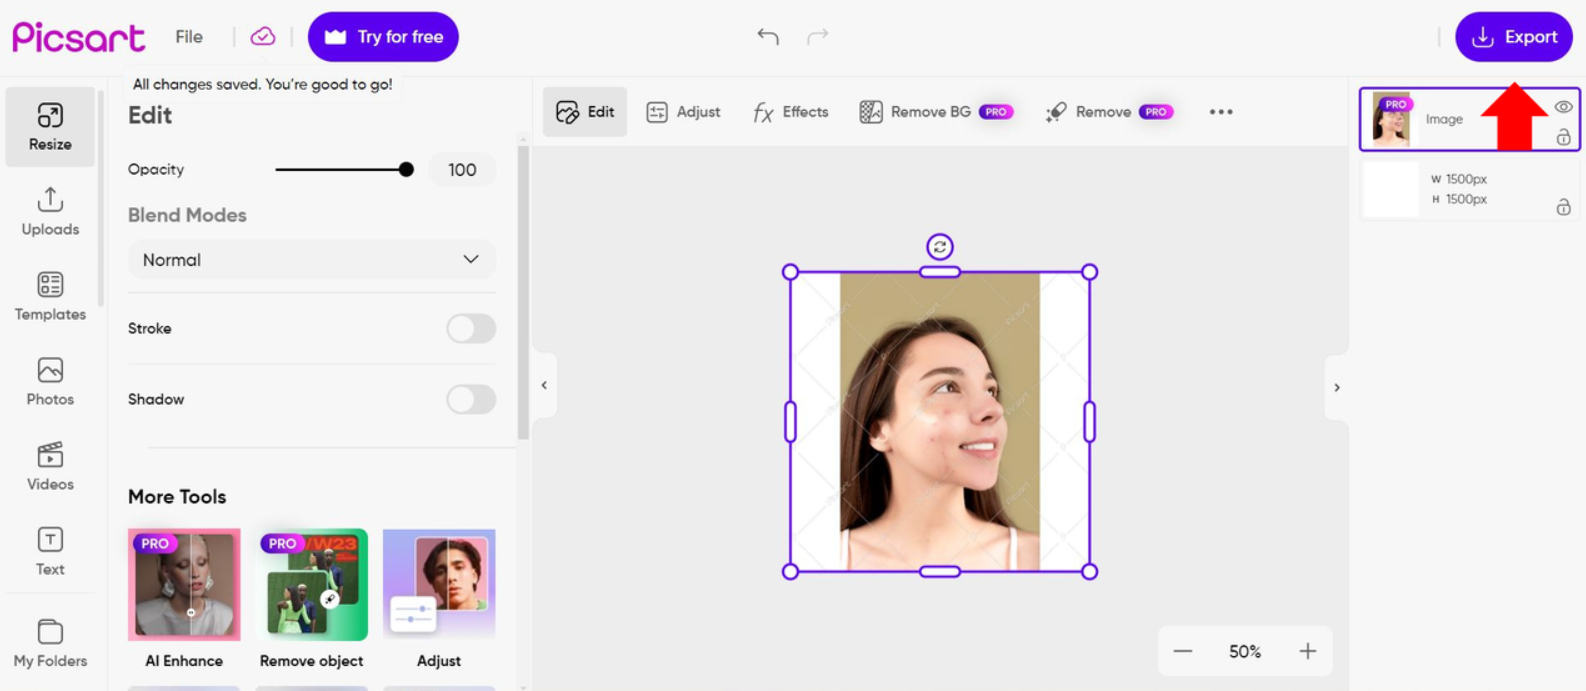Zoom in with the plus button
Image resolution: width=1586 pixels, height=691 pixels.
(1307, 651)
